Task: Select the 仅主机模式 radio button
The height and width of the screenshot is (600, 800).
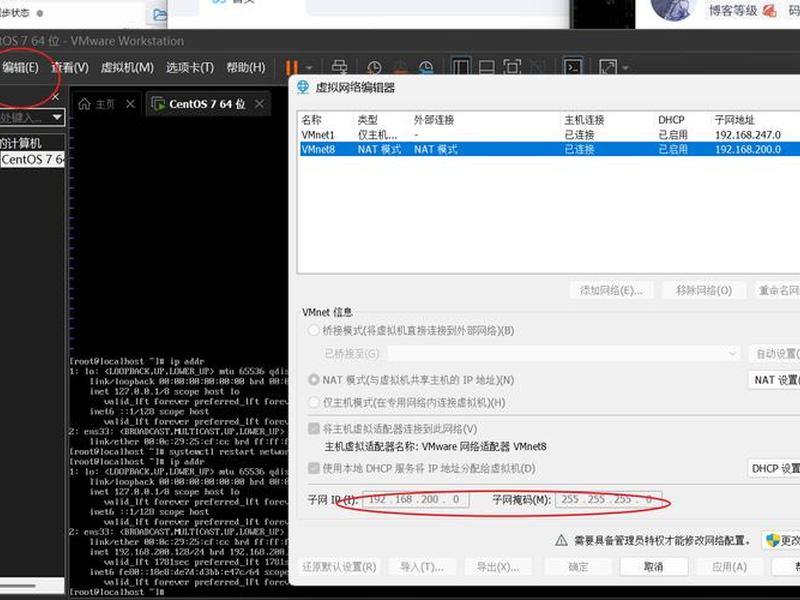Action: (314, 403)
